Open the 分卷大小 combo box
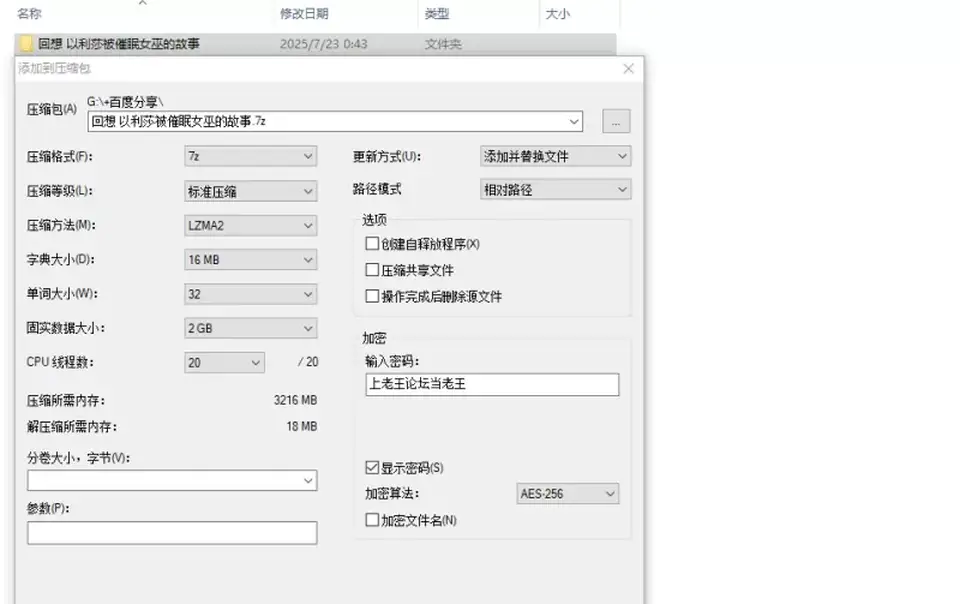Screen dimensions: 960x604 point(172,480)
